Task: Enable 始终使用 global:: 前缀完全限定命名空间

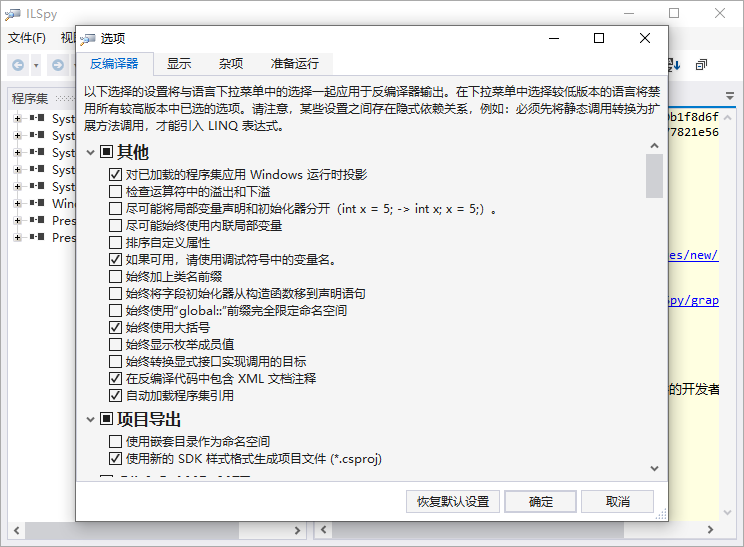Action: (115, 311)
